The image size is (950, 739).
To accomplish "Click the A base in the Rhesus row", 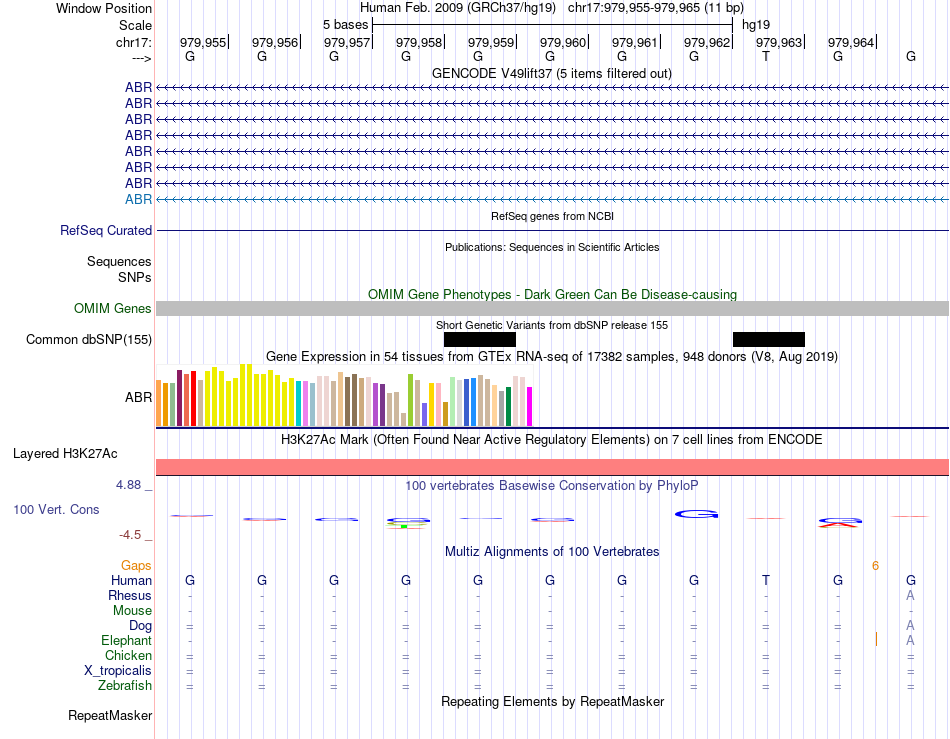I will pos(909,595).
